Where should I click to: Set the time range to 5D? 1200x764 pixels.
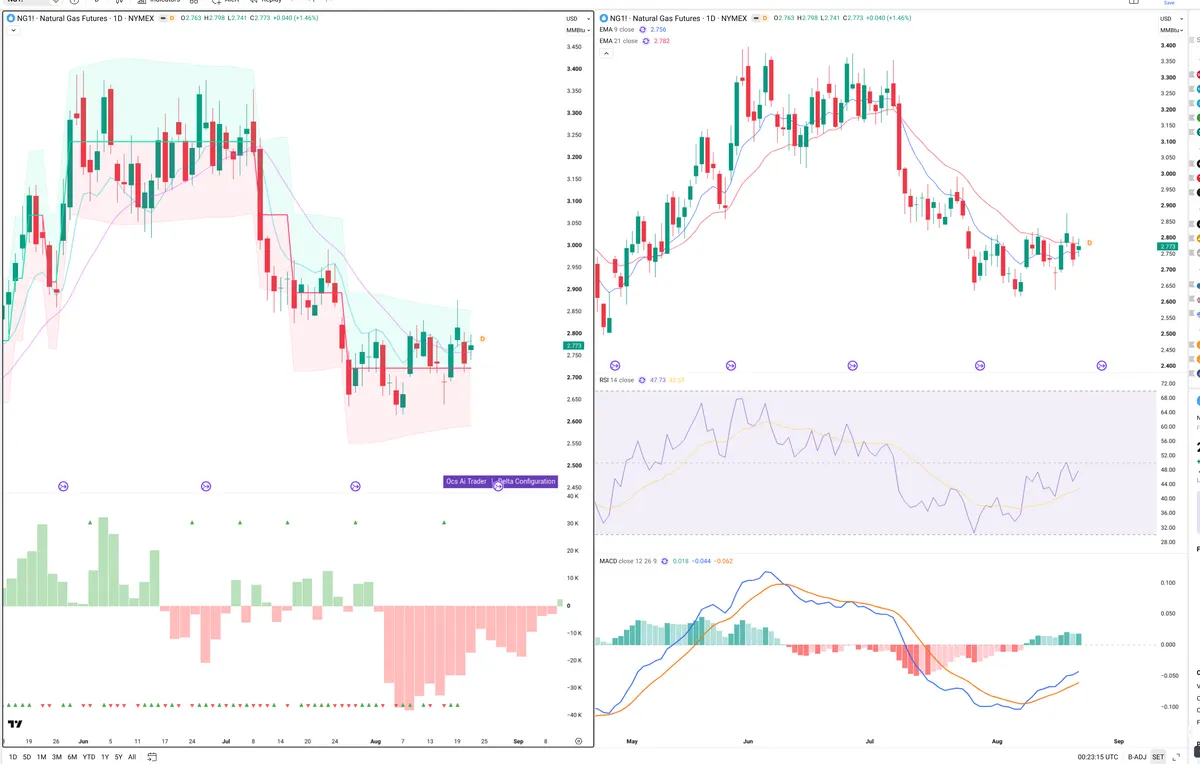pos(27,757)
